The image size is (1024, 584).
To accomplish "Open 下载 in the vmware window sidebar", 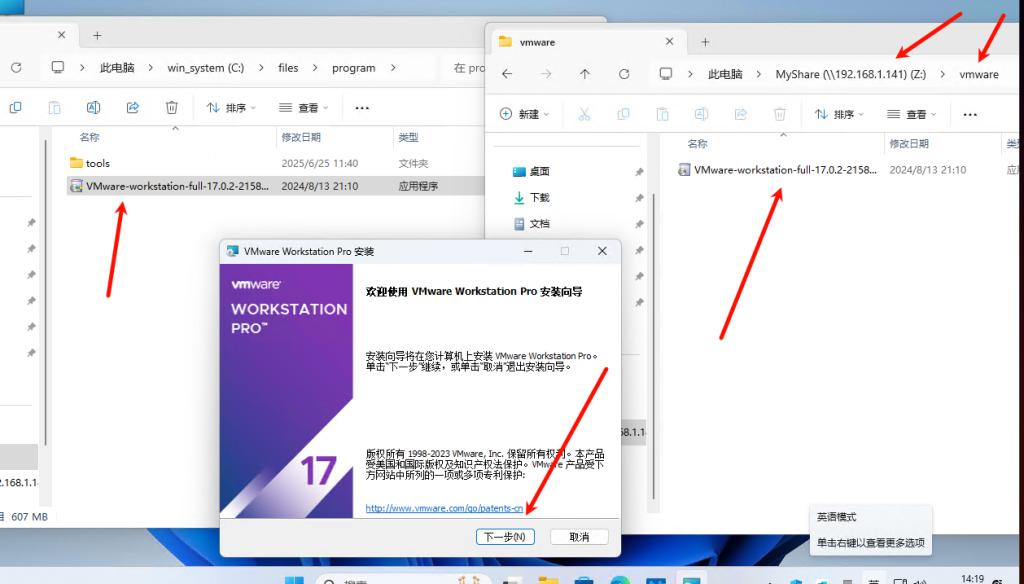I will click(539, 198).
